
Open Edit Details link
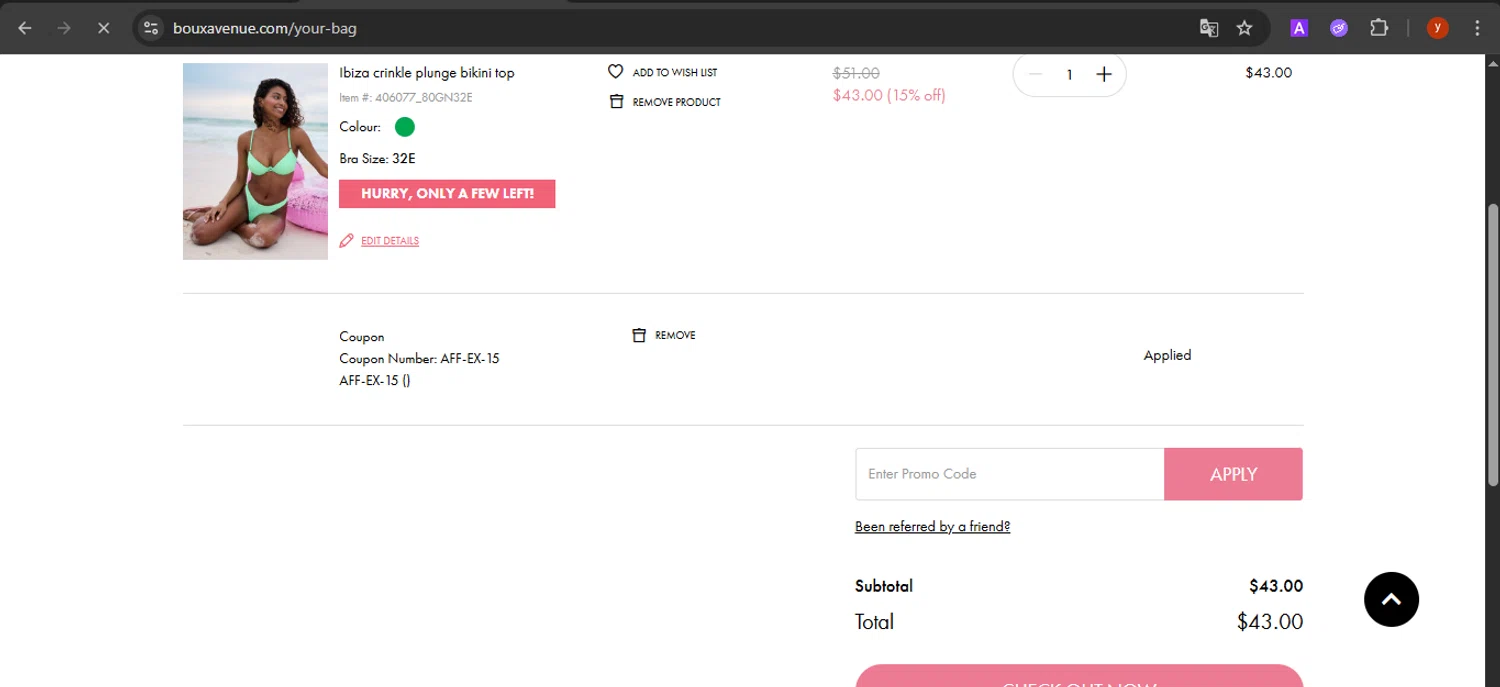point(390,241)
